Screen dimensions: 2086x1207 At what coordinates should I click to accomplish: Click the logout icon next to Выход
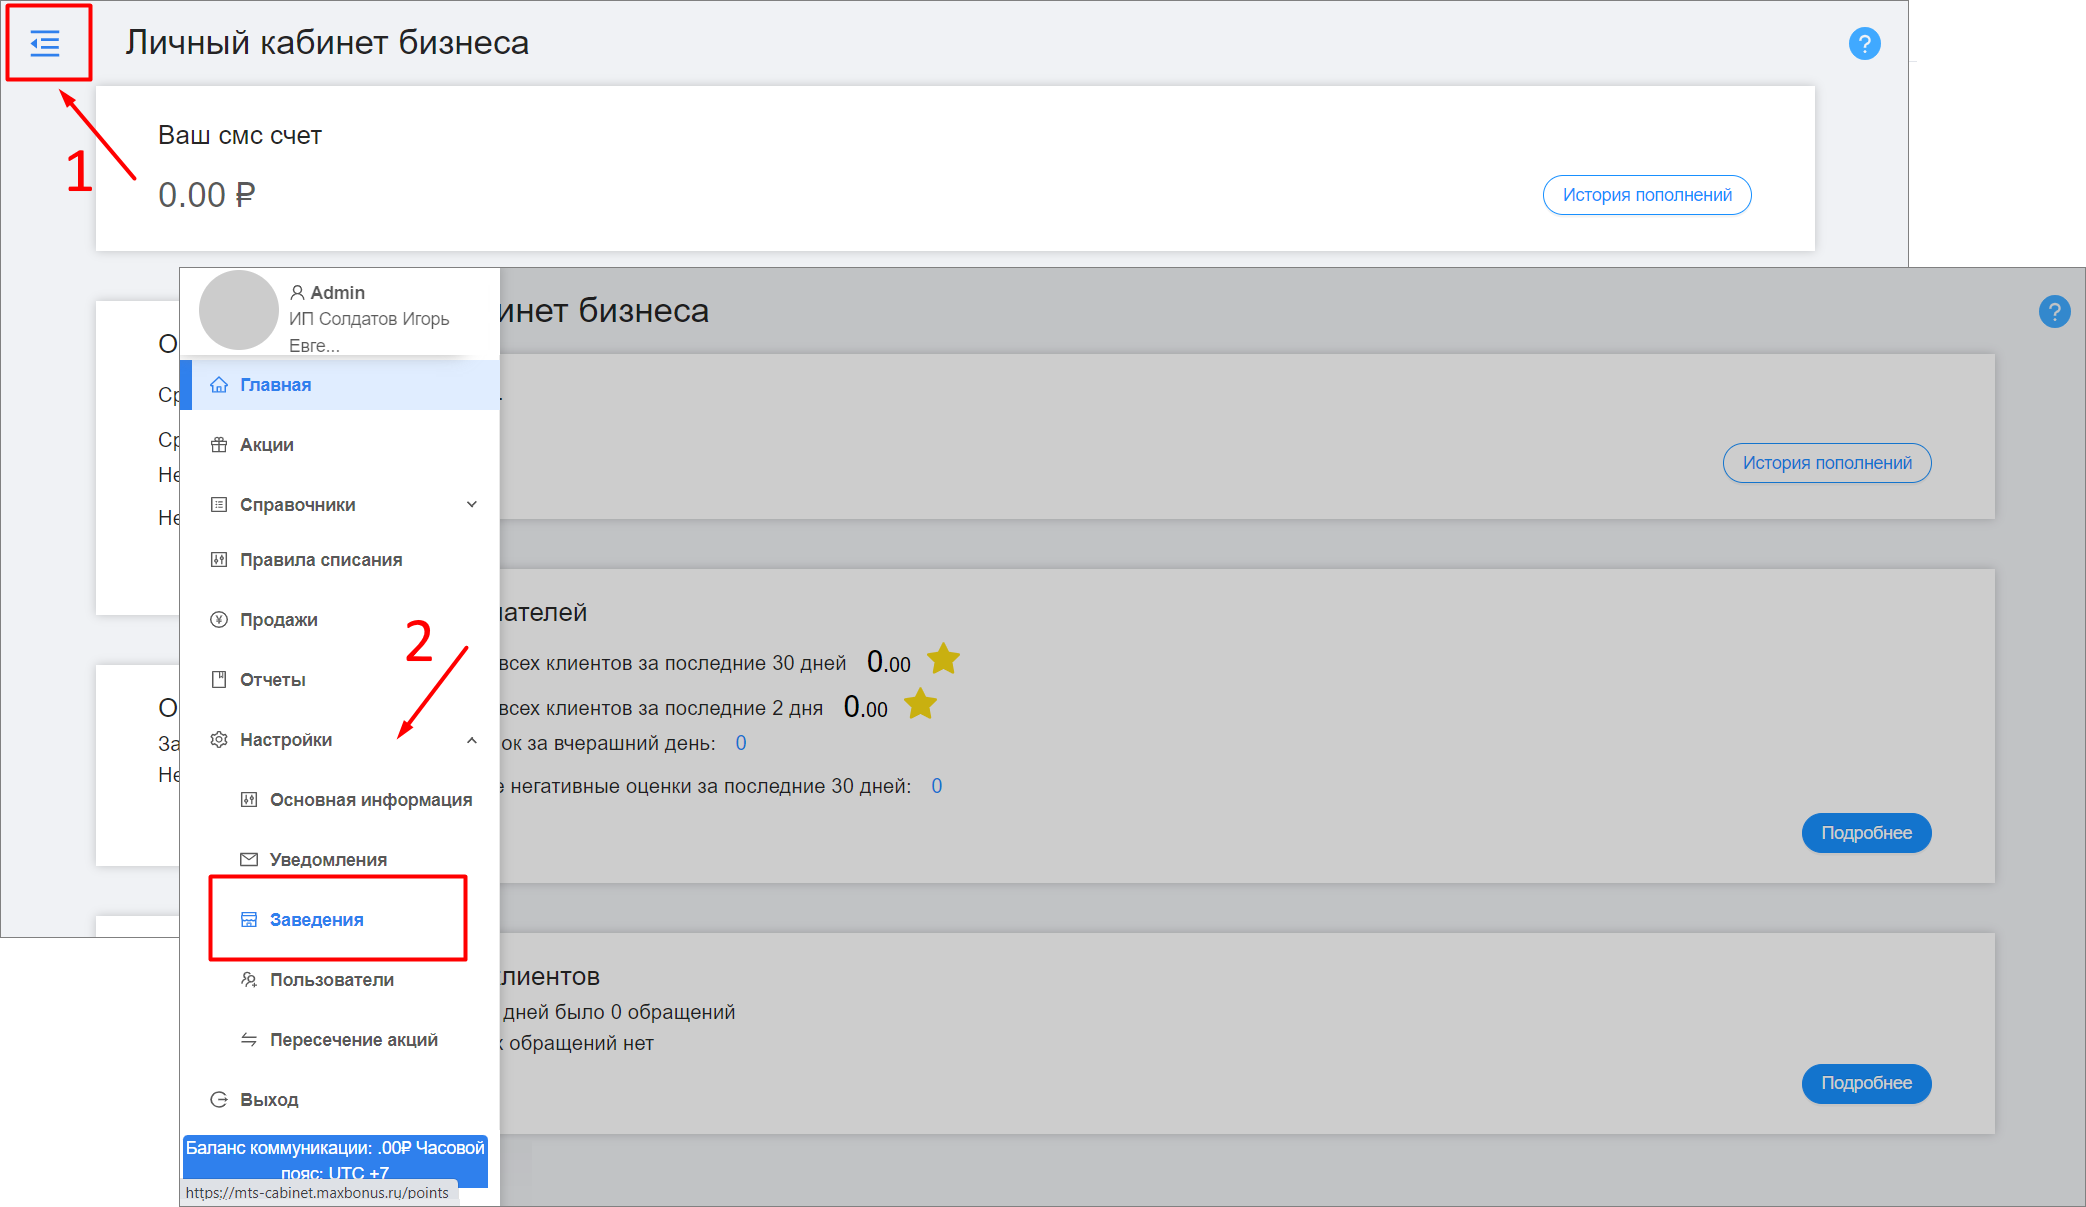pyautogui.click(x=219, y=1100)
